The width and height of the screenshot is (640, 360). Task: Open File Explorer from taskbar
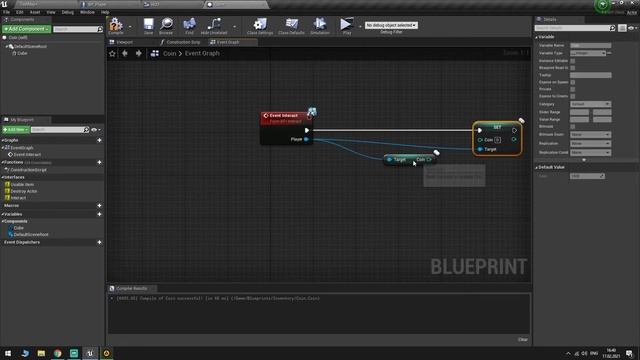click(41, 353)
